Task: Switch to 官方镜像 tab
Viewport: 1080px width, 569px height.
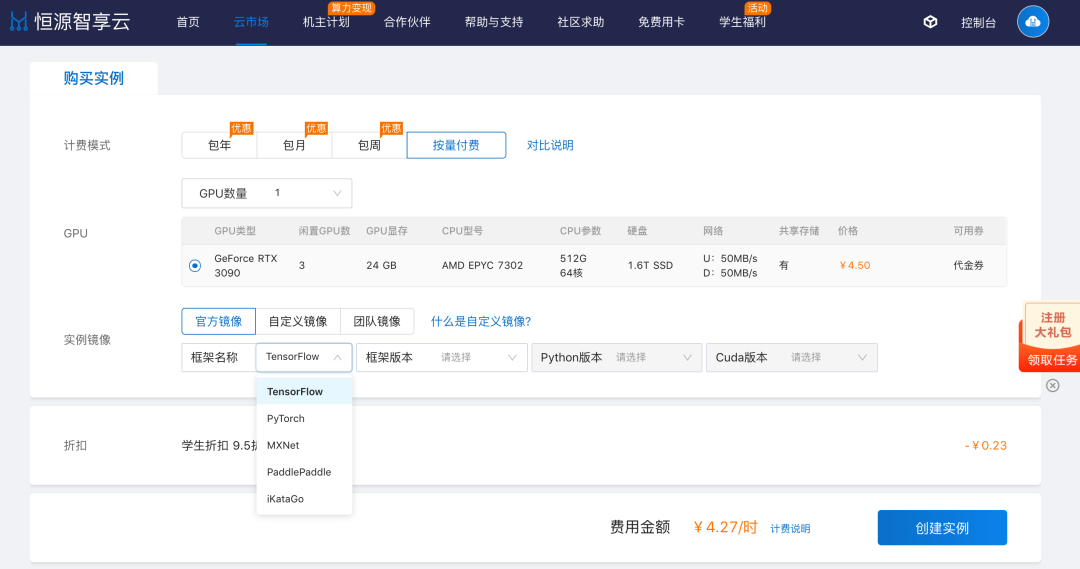Action: click(x=218, y=321)
